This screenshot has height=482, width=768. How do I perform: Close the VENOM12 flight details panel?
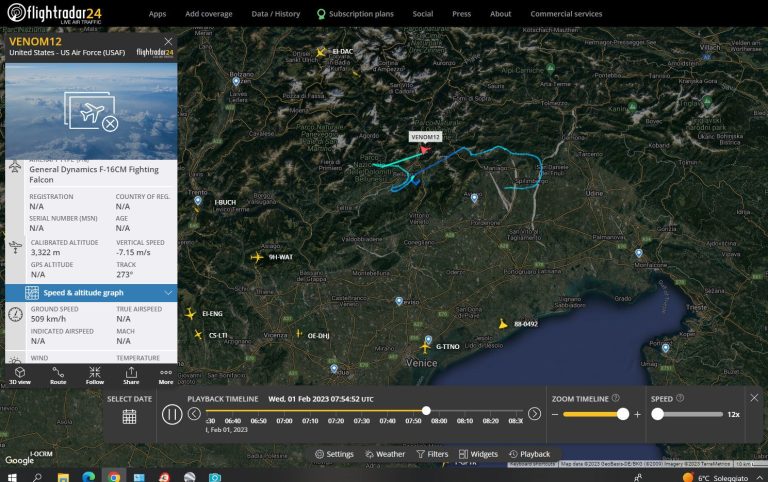(x=168, y=42)
